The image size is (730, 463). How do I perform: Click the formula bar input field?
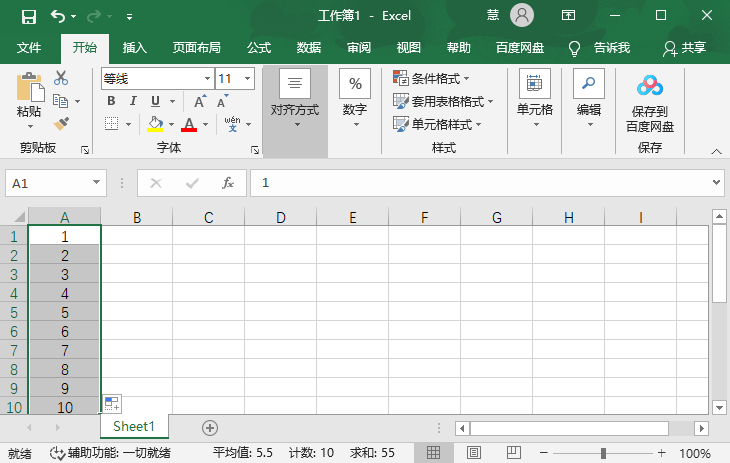coord(480,183)
